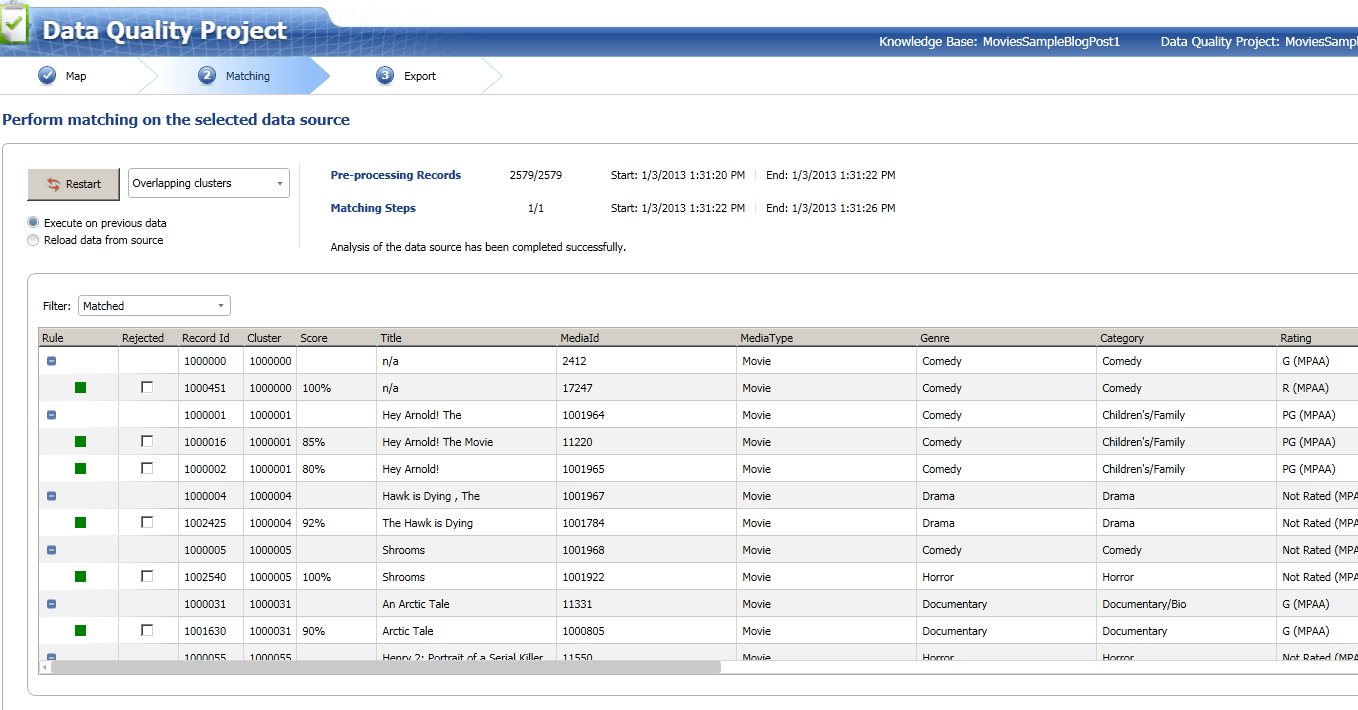This screenshot has height=710, width=1358.
Task: Click the green match icon for Shrooms at 100%
Action: (x=81, y=576)
